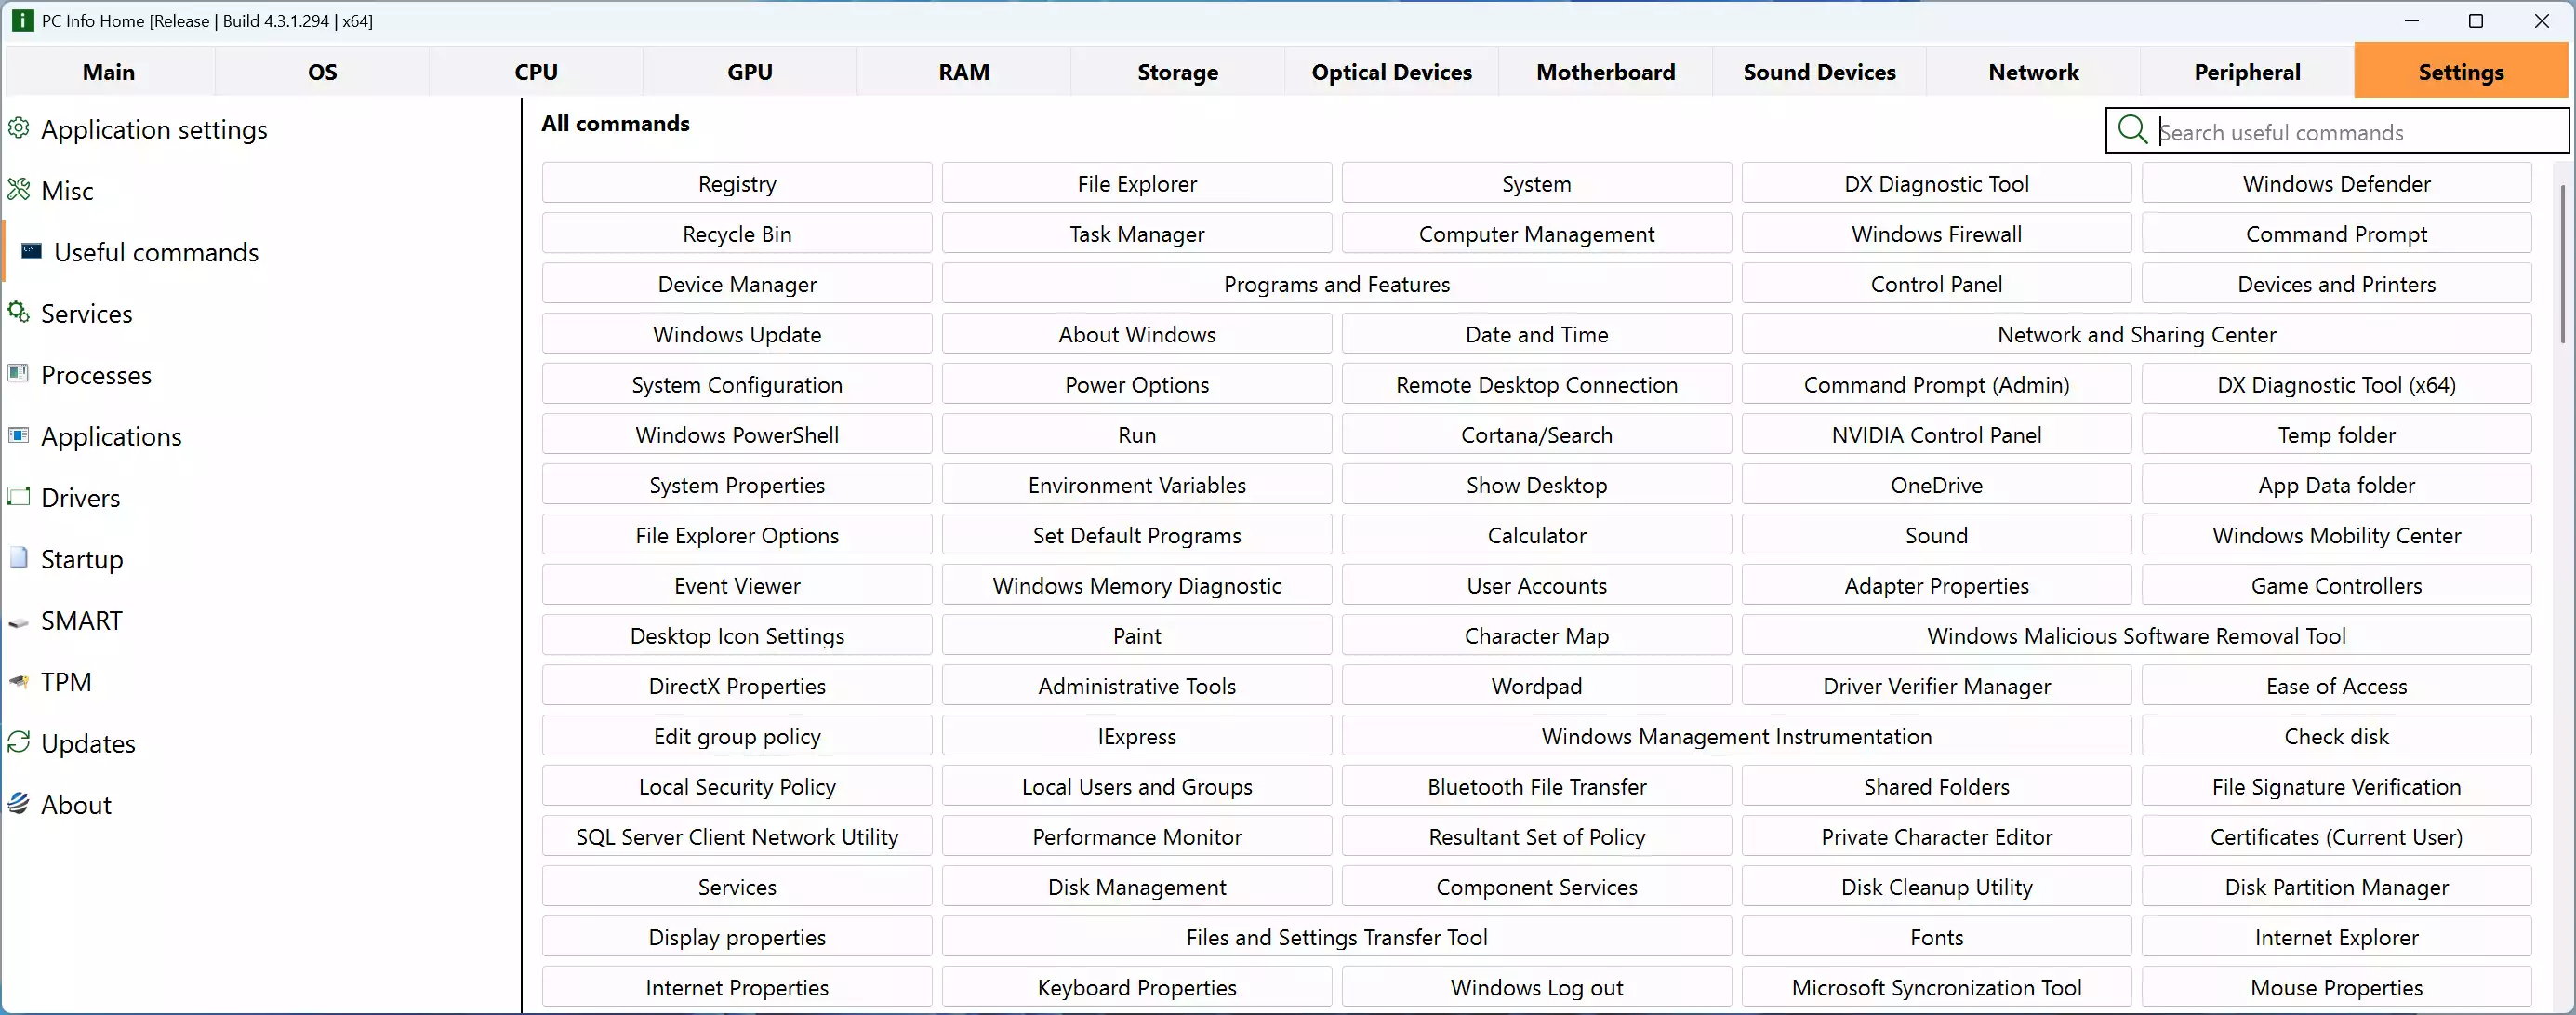Click the Environment Variables button

point(1137,484)
